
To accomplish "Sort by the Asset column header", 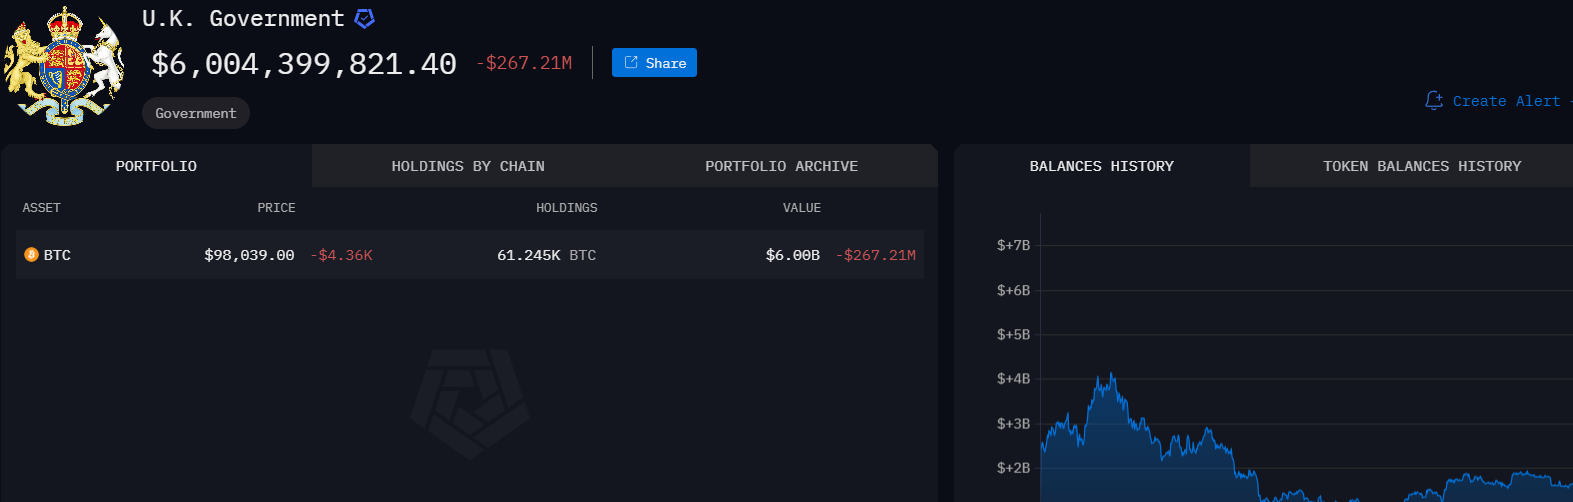I will (42, 208).
